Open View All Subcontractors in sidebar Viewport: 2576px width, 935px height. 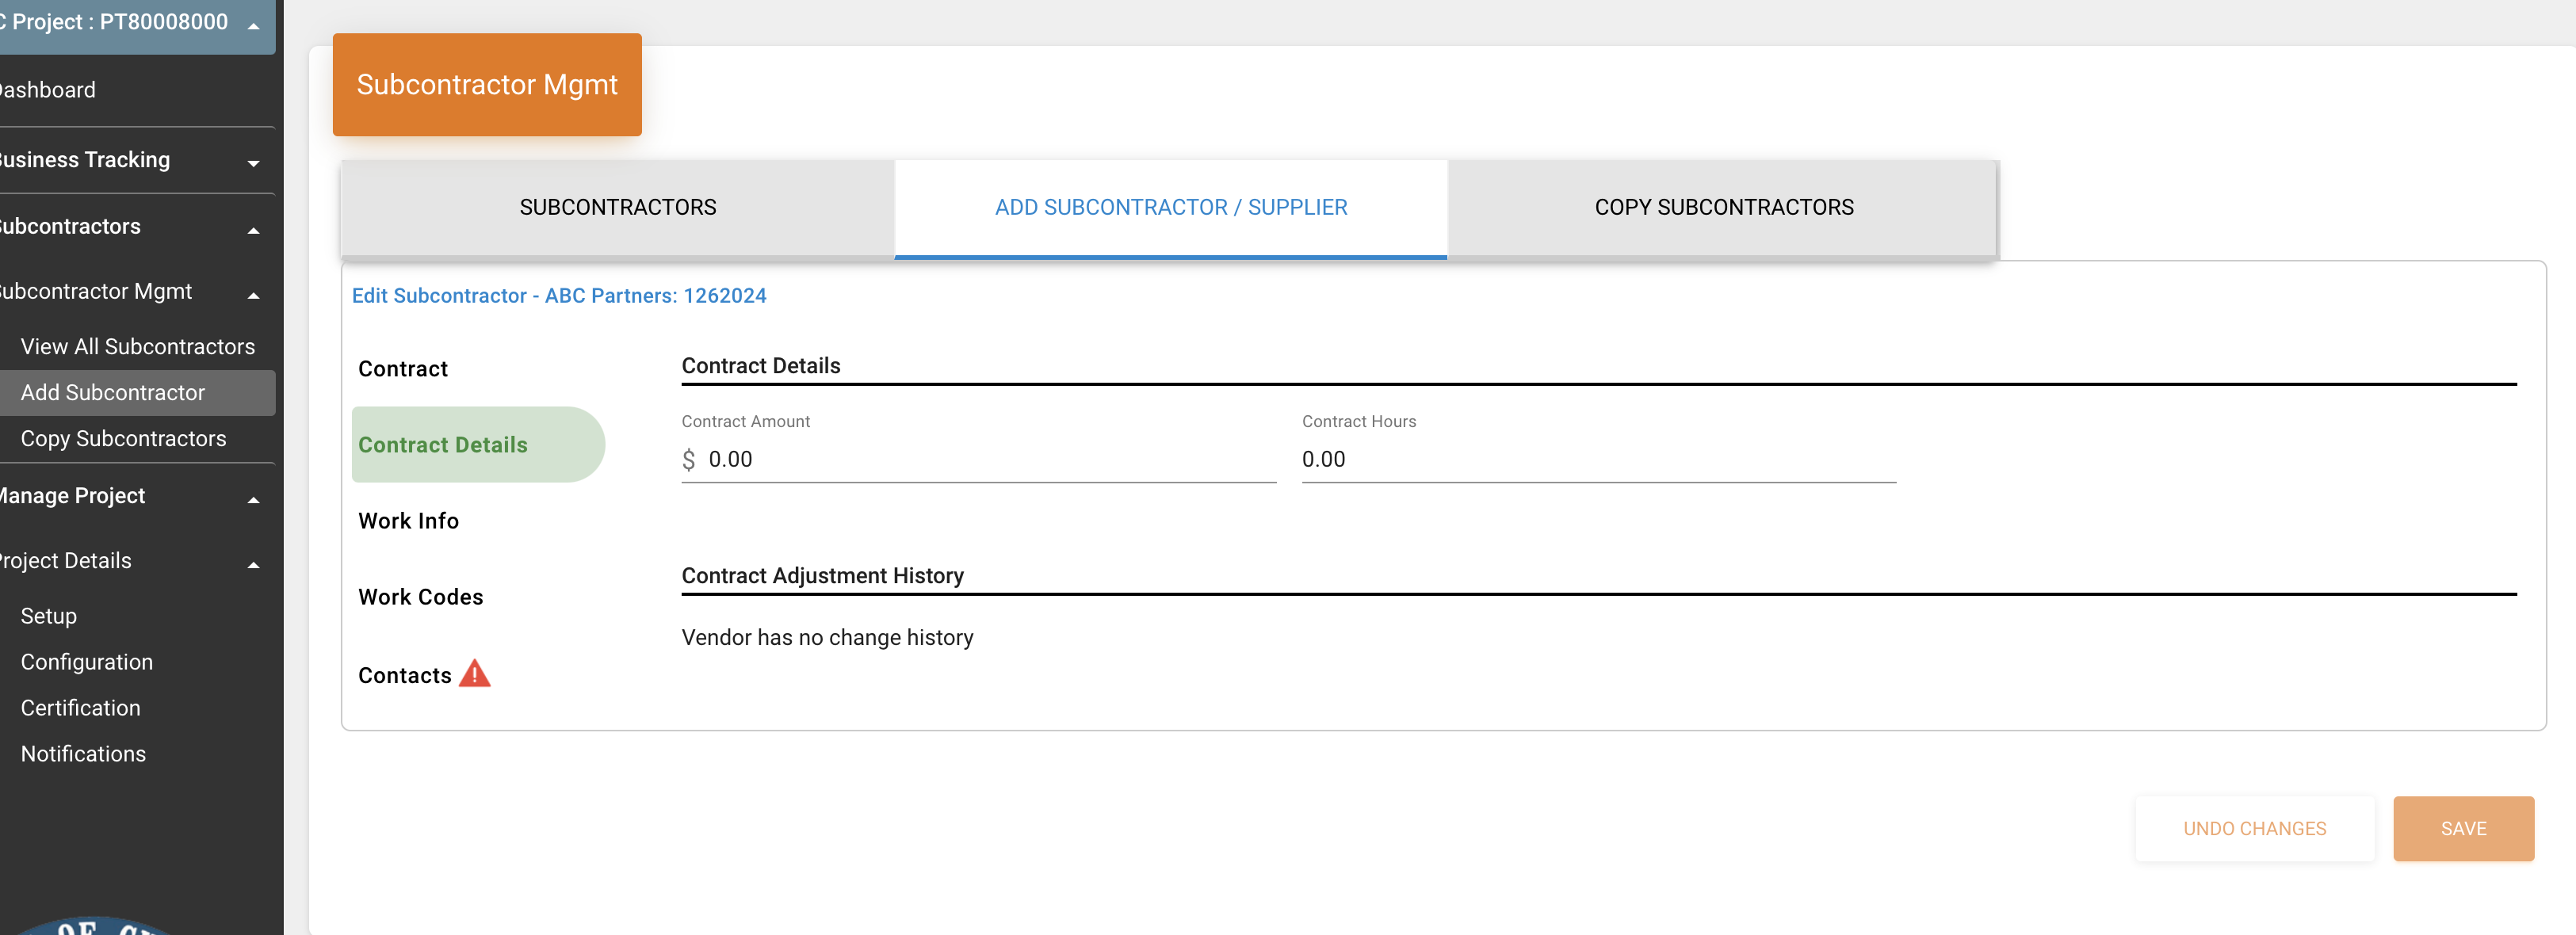coord(138,346)
